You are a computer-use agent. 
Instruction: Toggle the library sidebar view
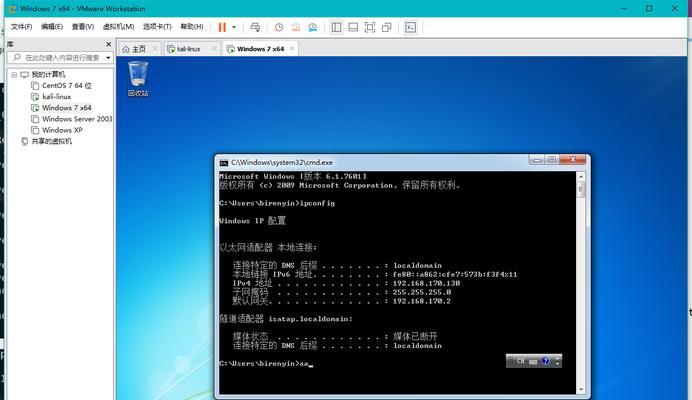[336, 27]
